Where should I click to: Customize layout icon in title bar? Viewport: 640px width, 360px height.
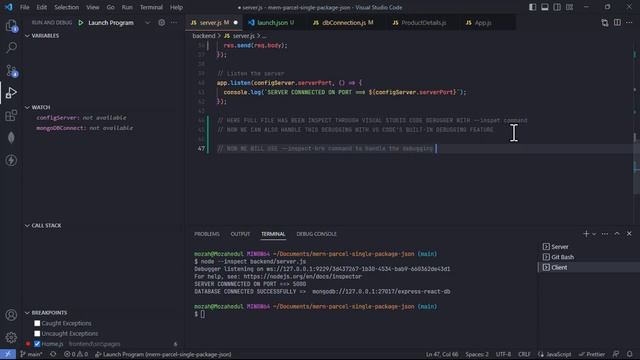point(569,7)
